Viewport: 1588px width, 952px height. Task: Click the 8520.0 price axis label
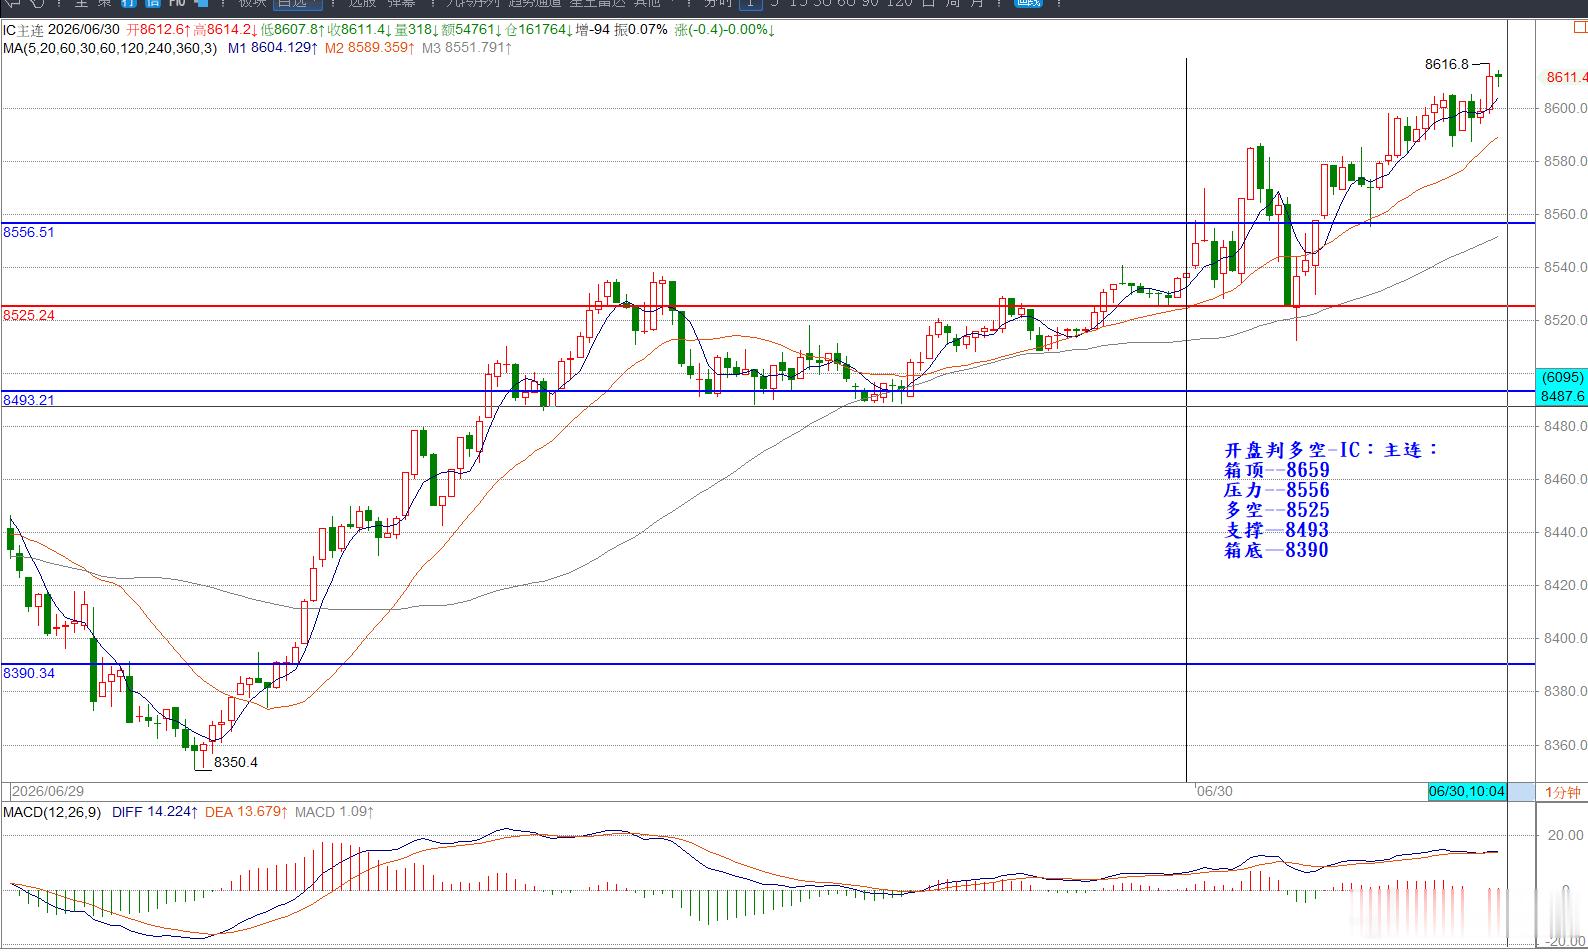click(1565, 320)
